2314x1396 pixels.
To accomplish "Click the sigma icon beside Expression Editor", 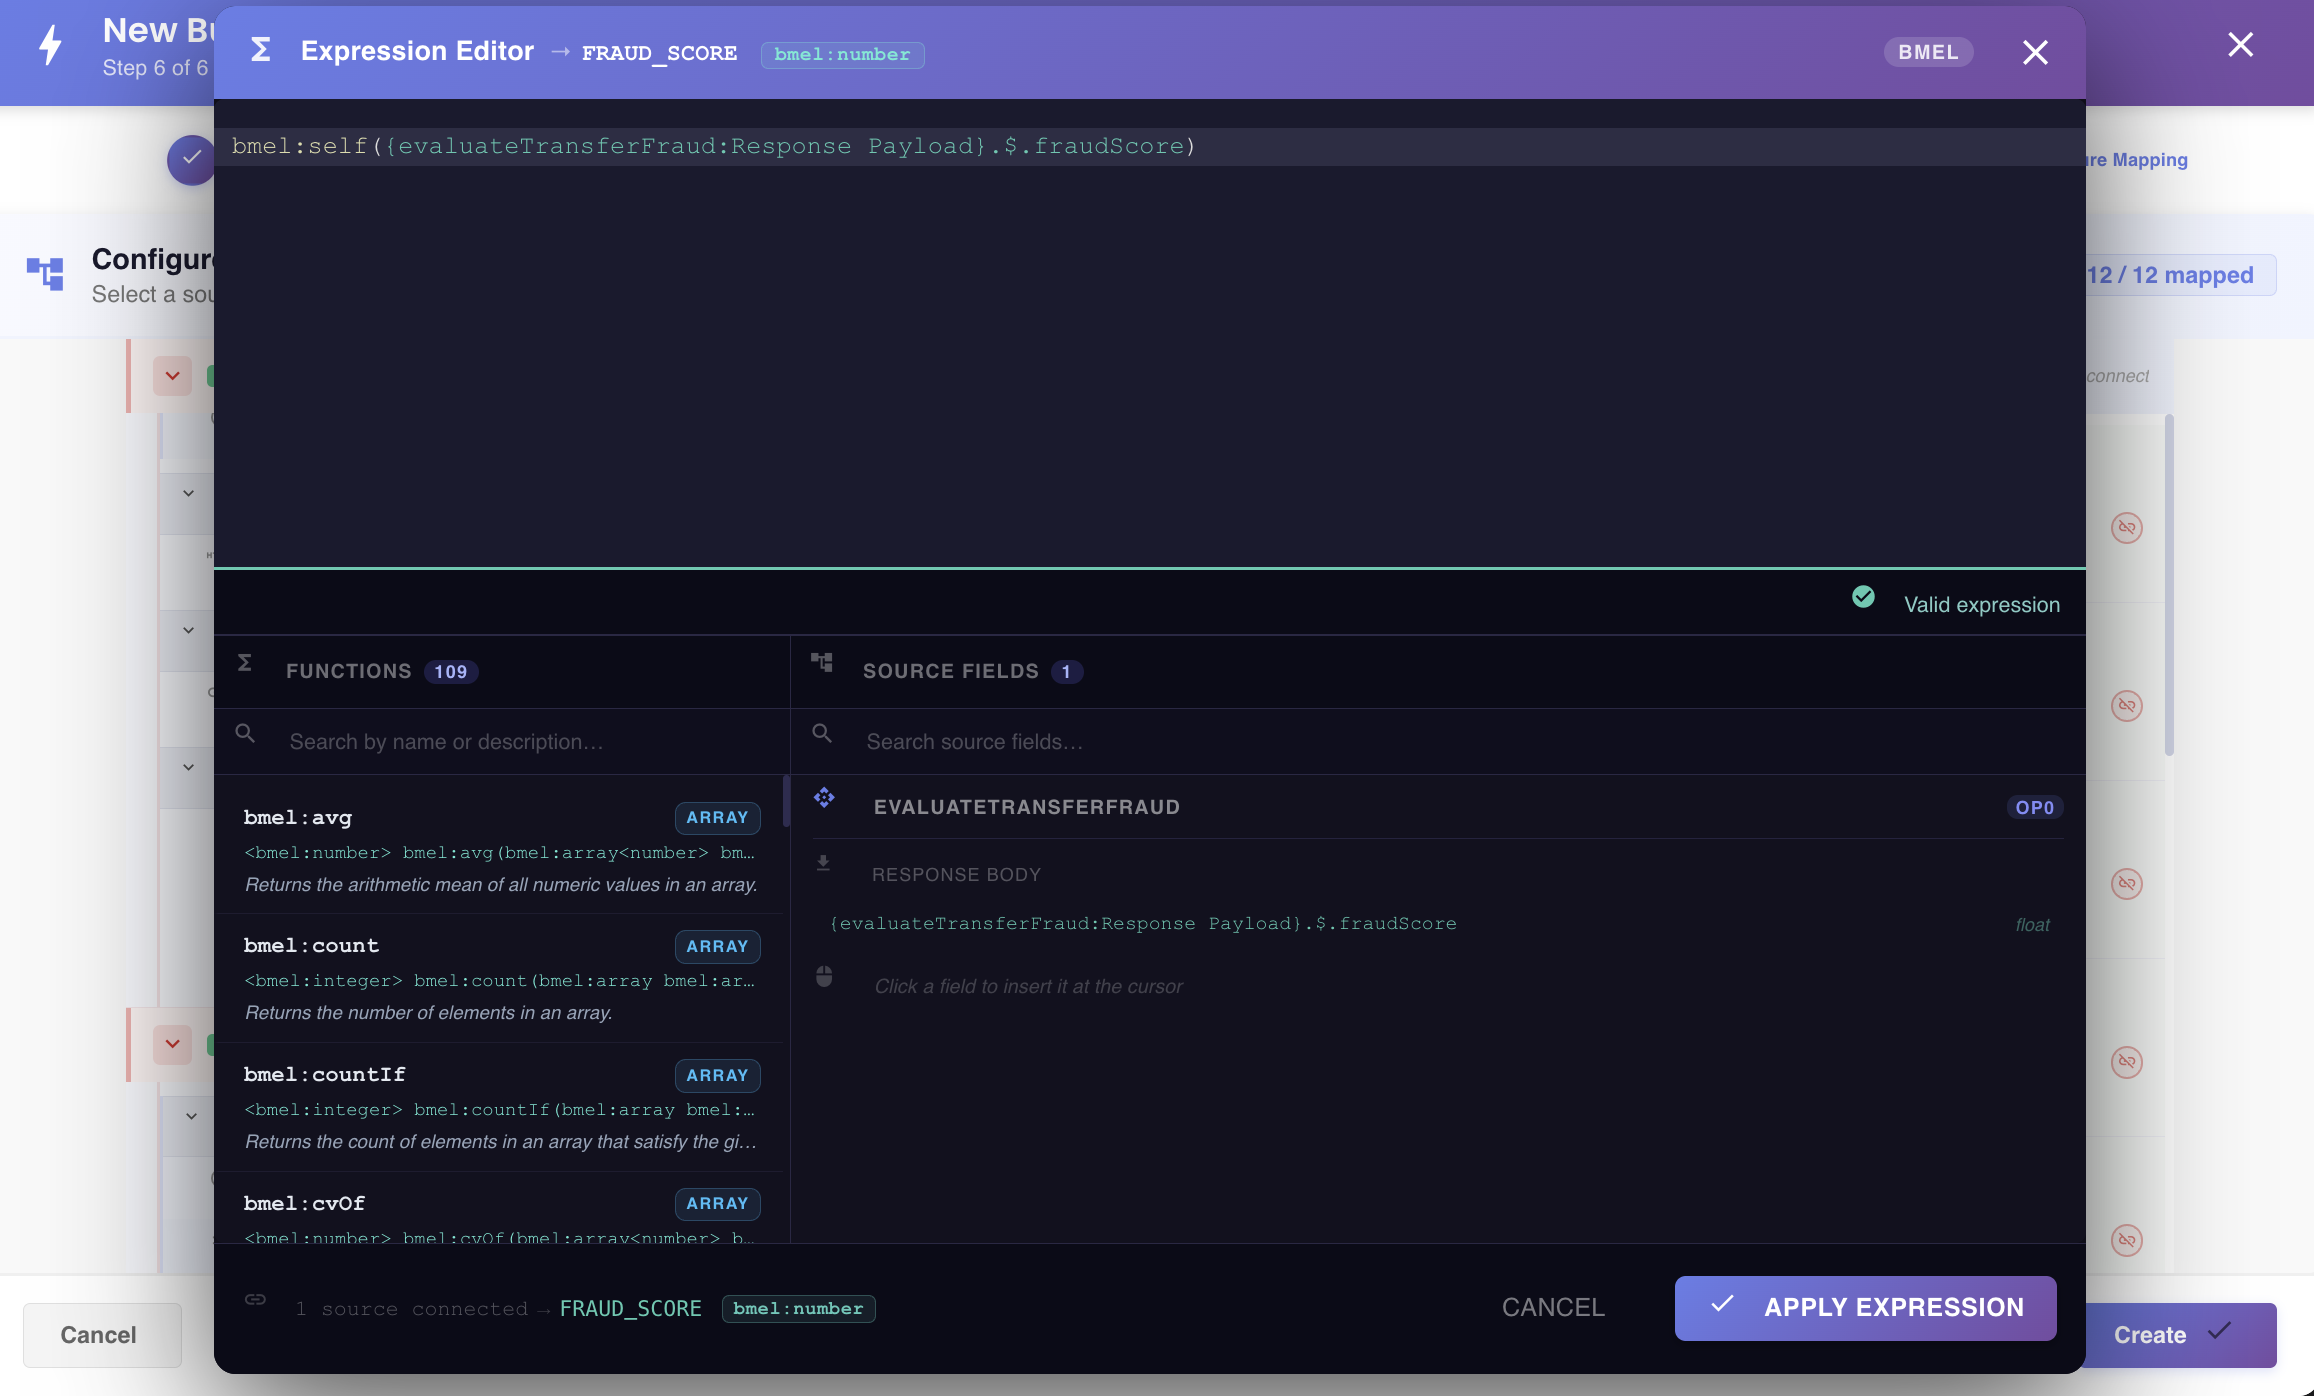I will (261, 50).
